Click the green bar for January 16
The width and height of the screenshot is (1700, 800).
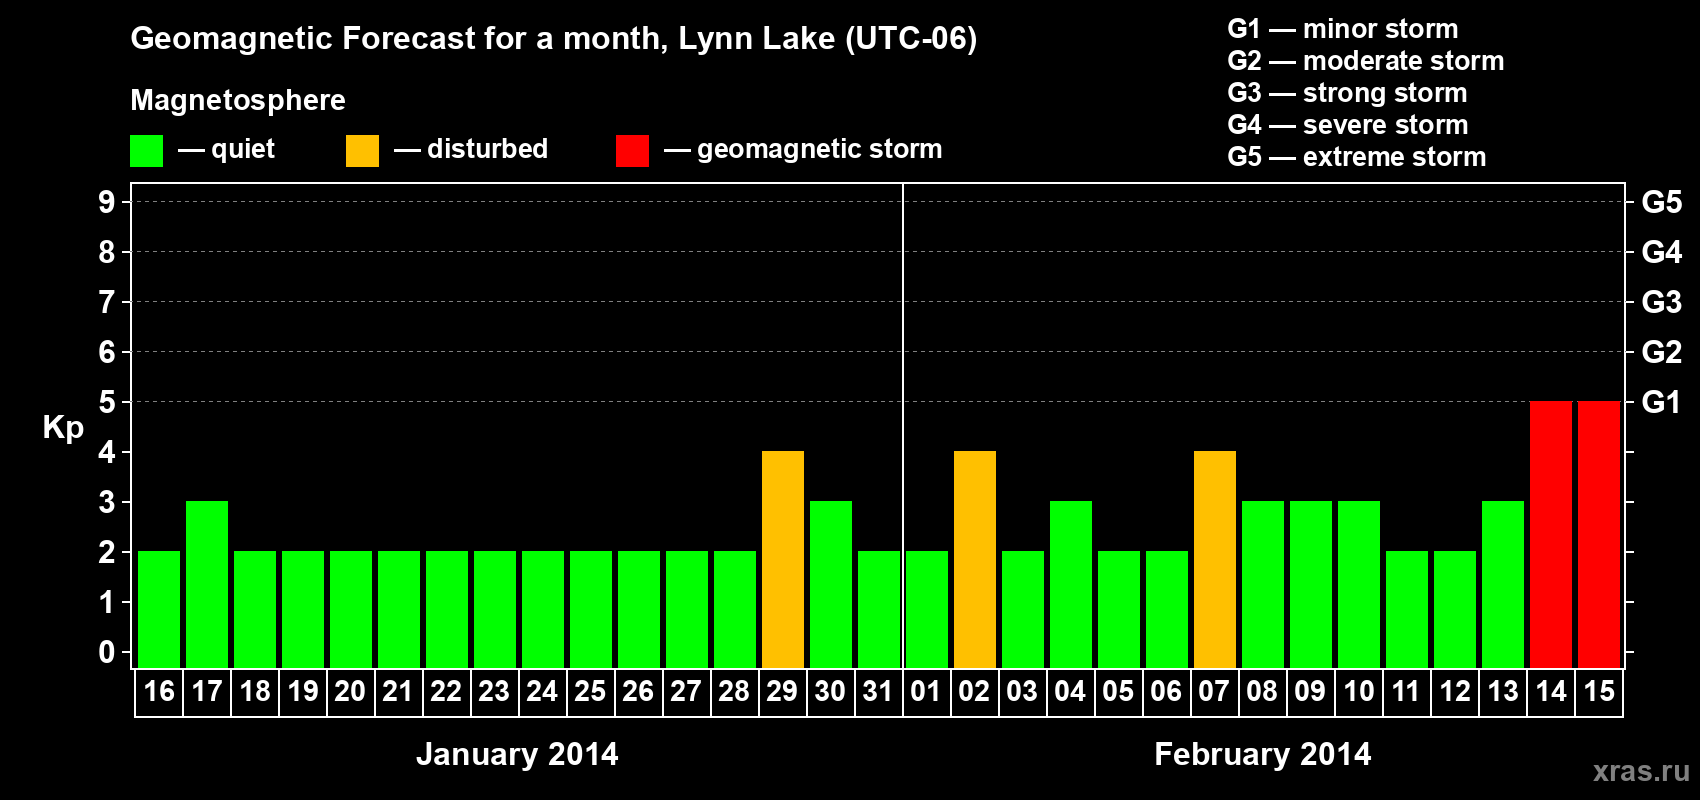click(159, 609)
